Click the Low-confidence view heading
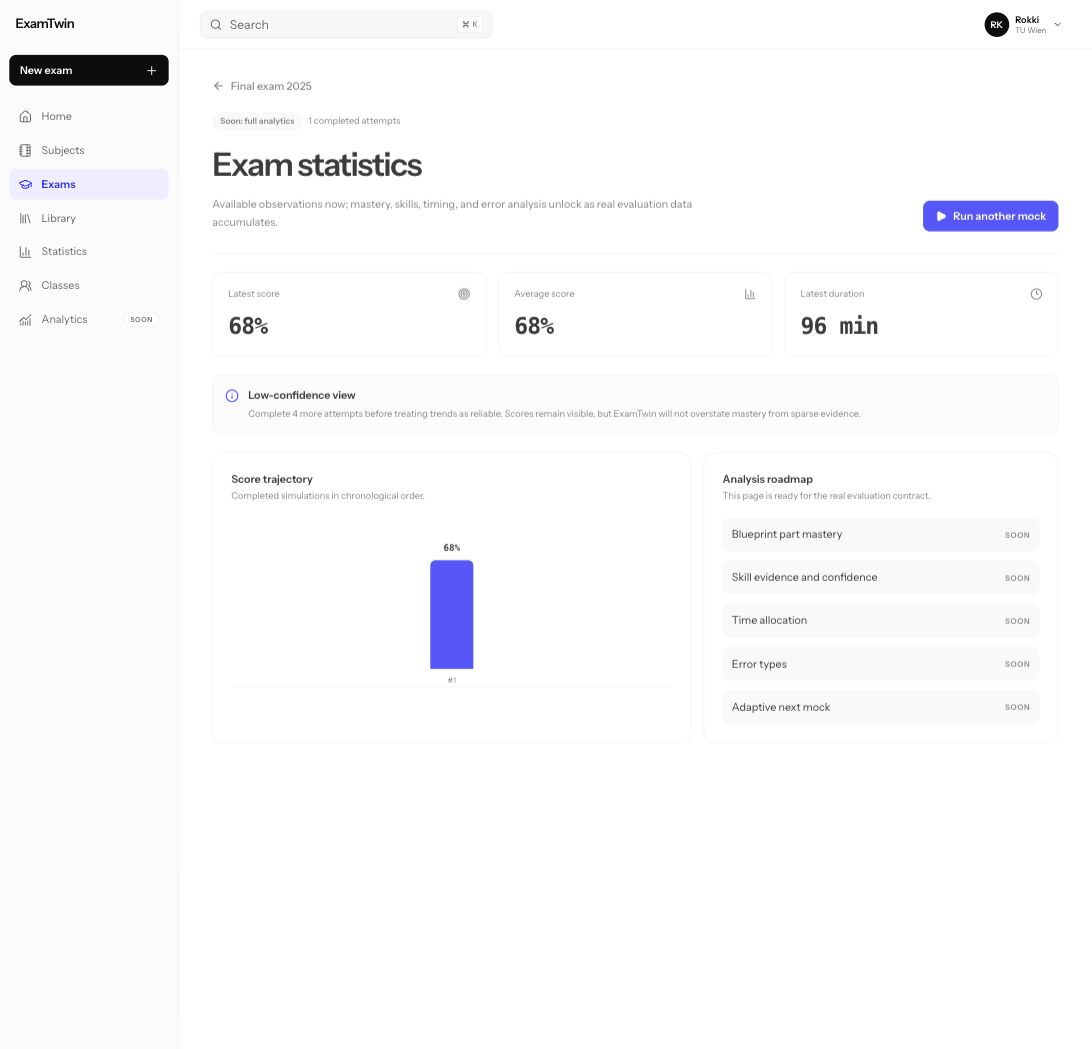This screenshot has width=1092, height=1049. (x=302, y=395)
